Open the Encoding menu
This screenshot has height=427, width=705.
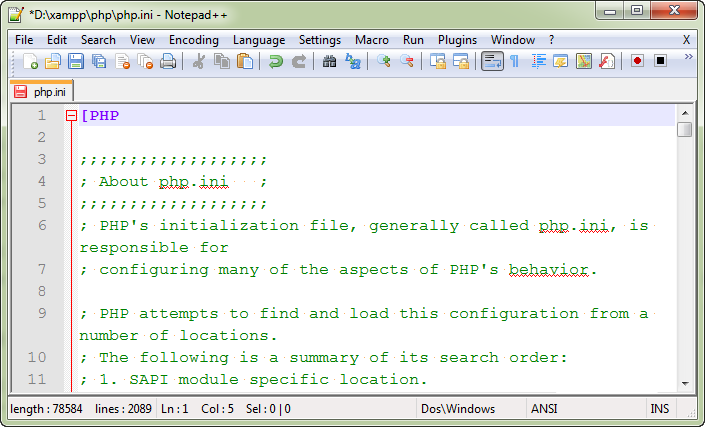[x=194, y=40]
